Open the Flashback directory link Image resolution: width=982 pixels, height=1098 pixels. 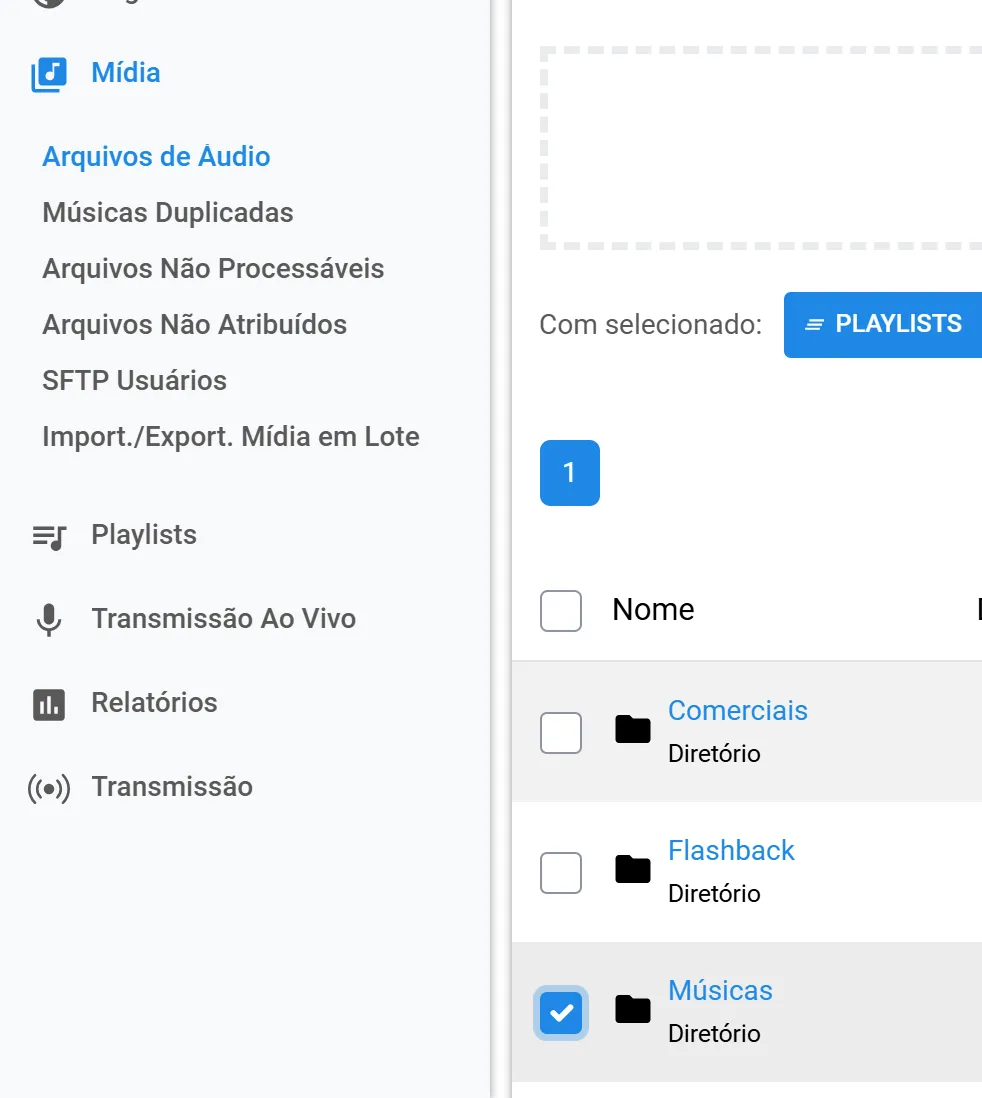coord(731,850)
